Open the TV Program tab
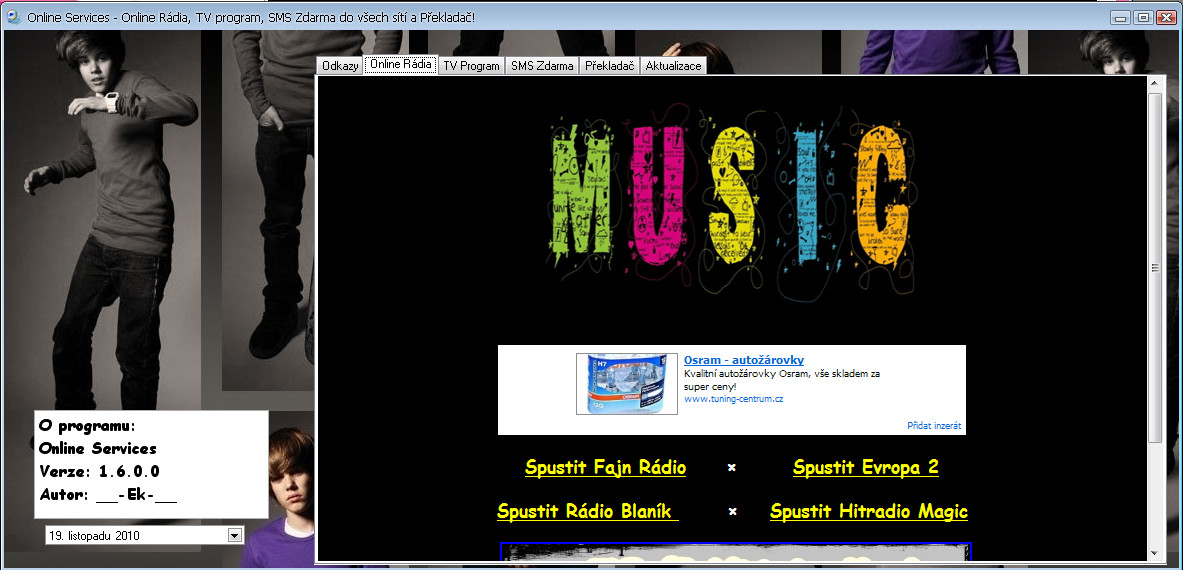 471,66
